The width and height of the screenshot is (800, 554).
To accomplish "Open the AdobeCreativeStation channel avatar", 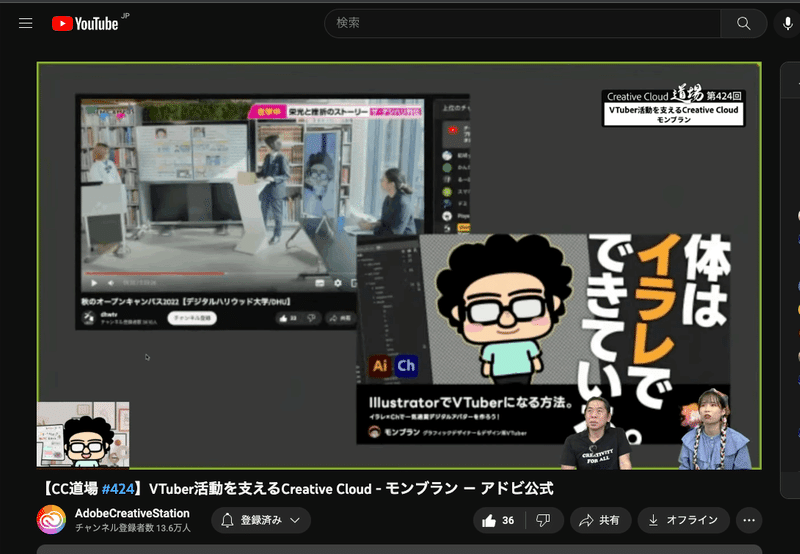I will pos(51,520).
